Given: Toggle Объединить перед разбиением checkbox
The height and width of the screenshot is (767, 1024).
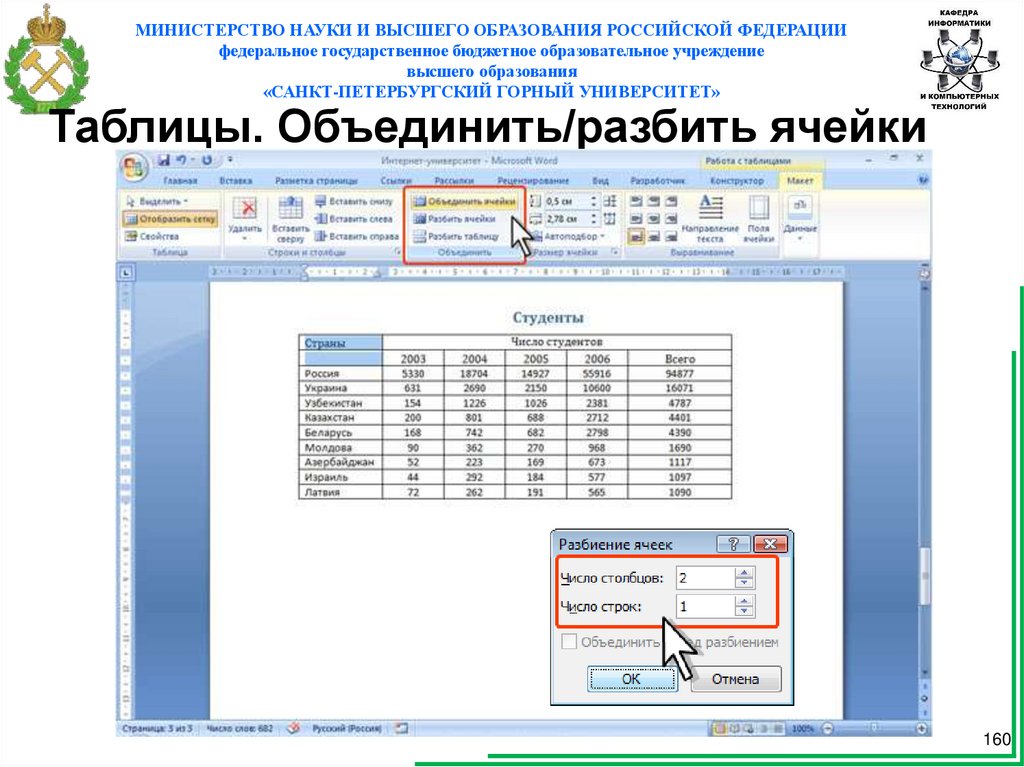Looking at the screenshot, I should (x=569, y=642).
